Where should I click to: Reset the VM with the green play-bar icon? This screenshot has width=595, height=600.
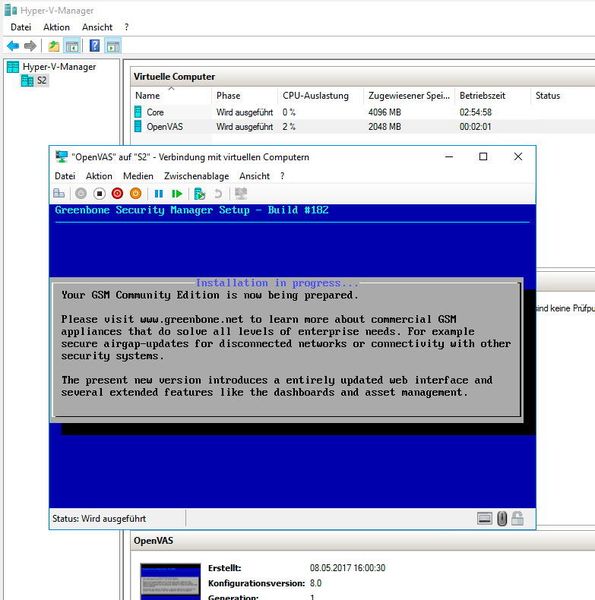click(x=177, y=194)
